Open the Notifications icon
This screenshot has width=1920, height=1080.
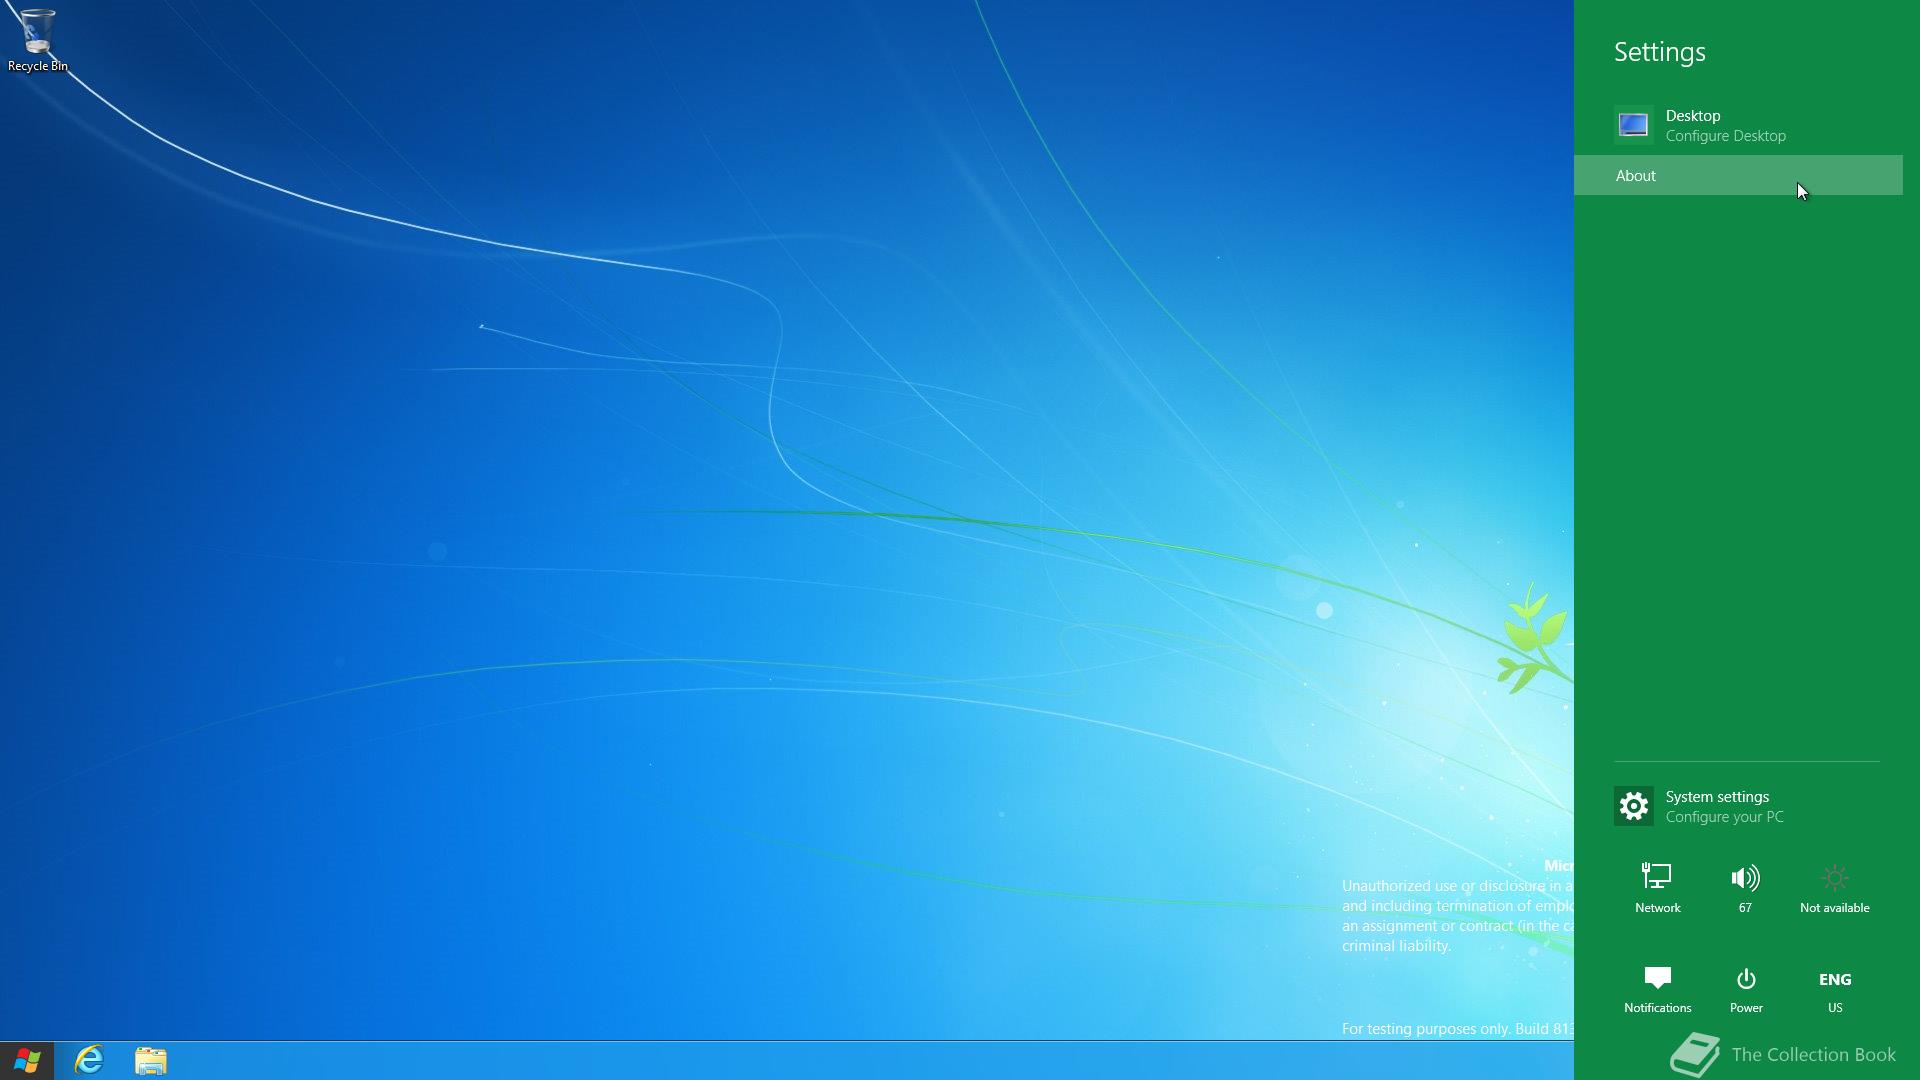pyautogui.click(x=1657, y=978)
